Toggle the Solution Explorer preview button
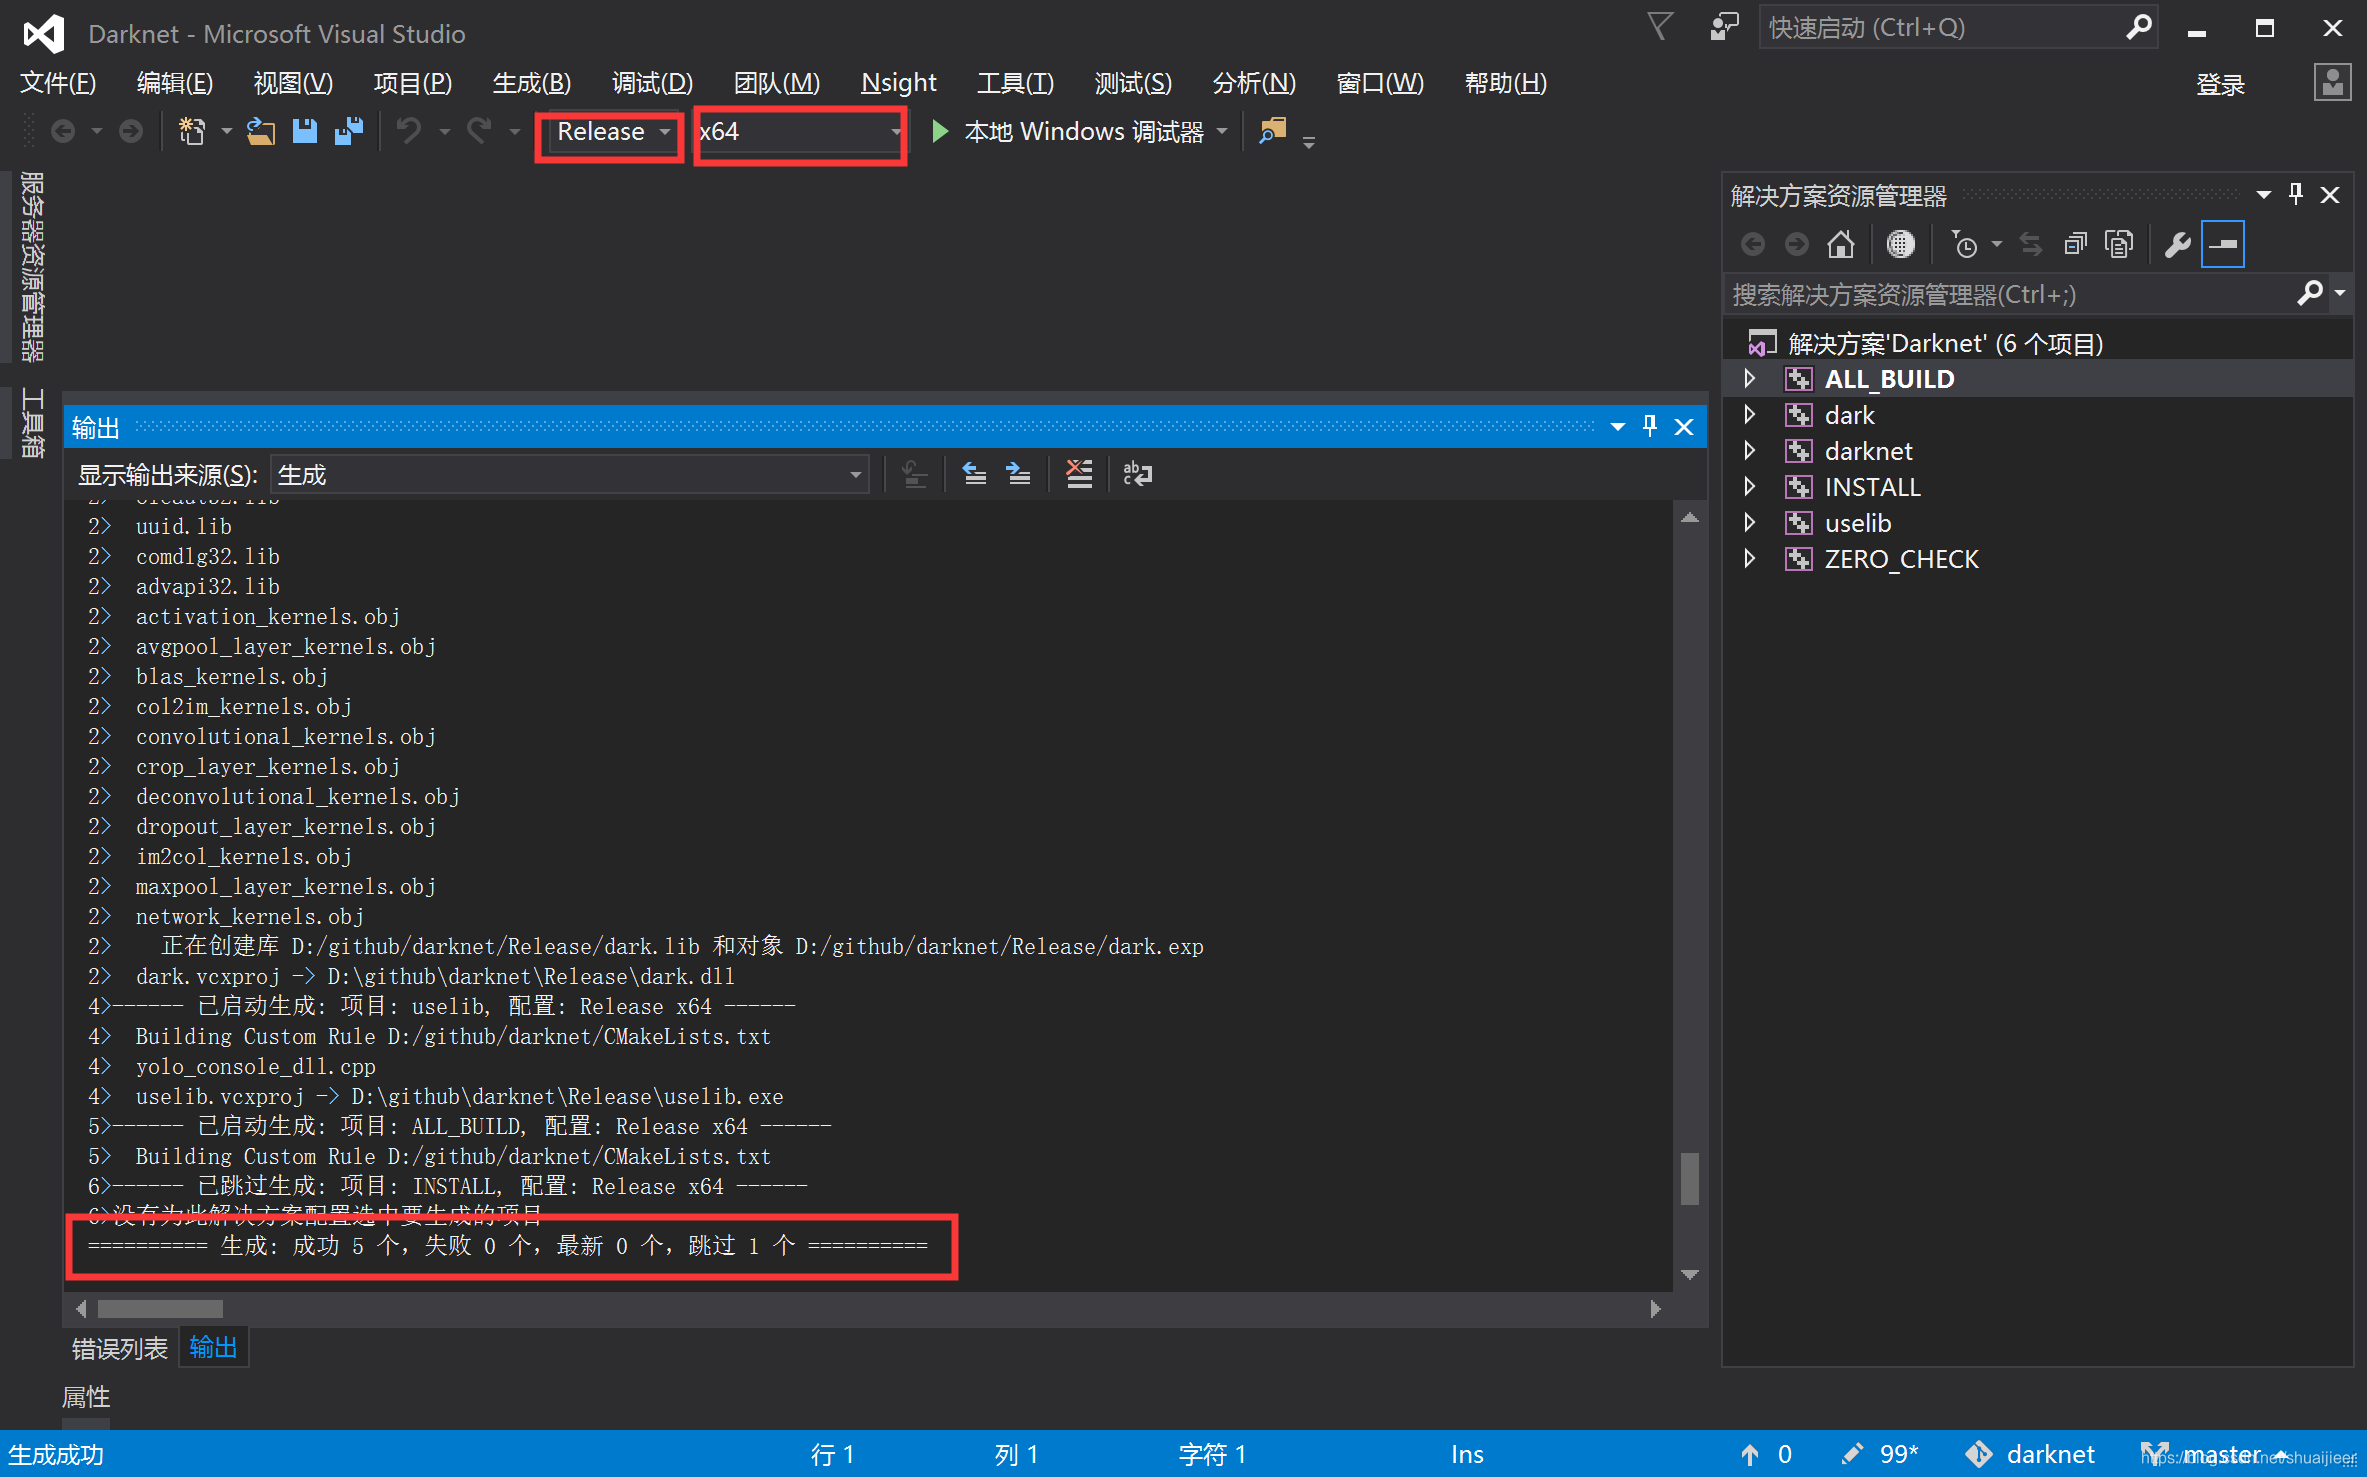The image size is (2367, 1477). (2222, 245)
